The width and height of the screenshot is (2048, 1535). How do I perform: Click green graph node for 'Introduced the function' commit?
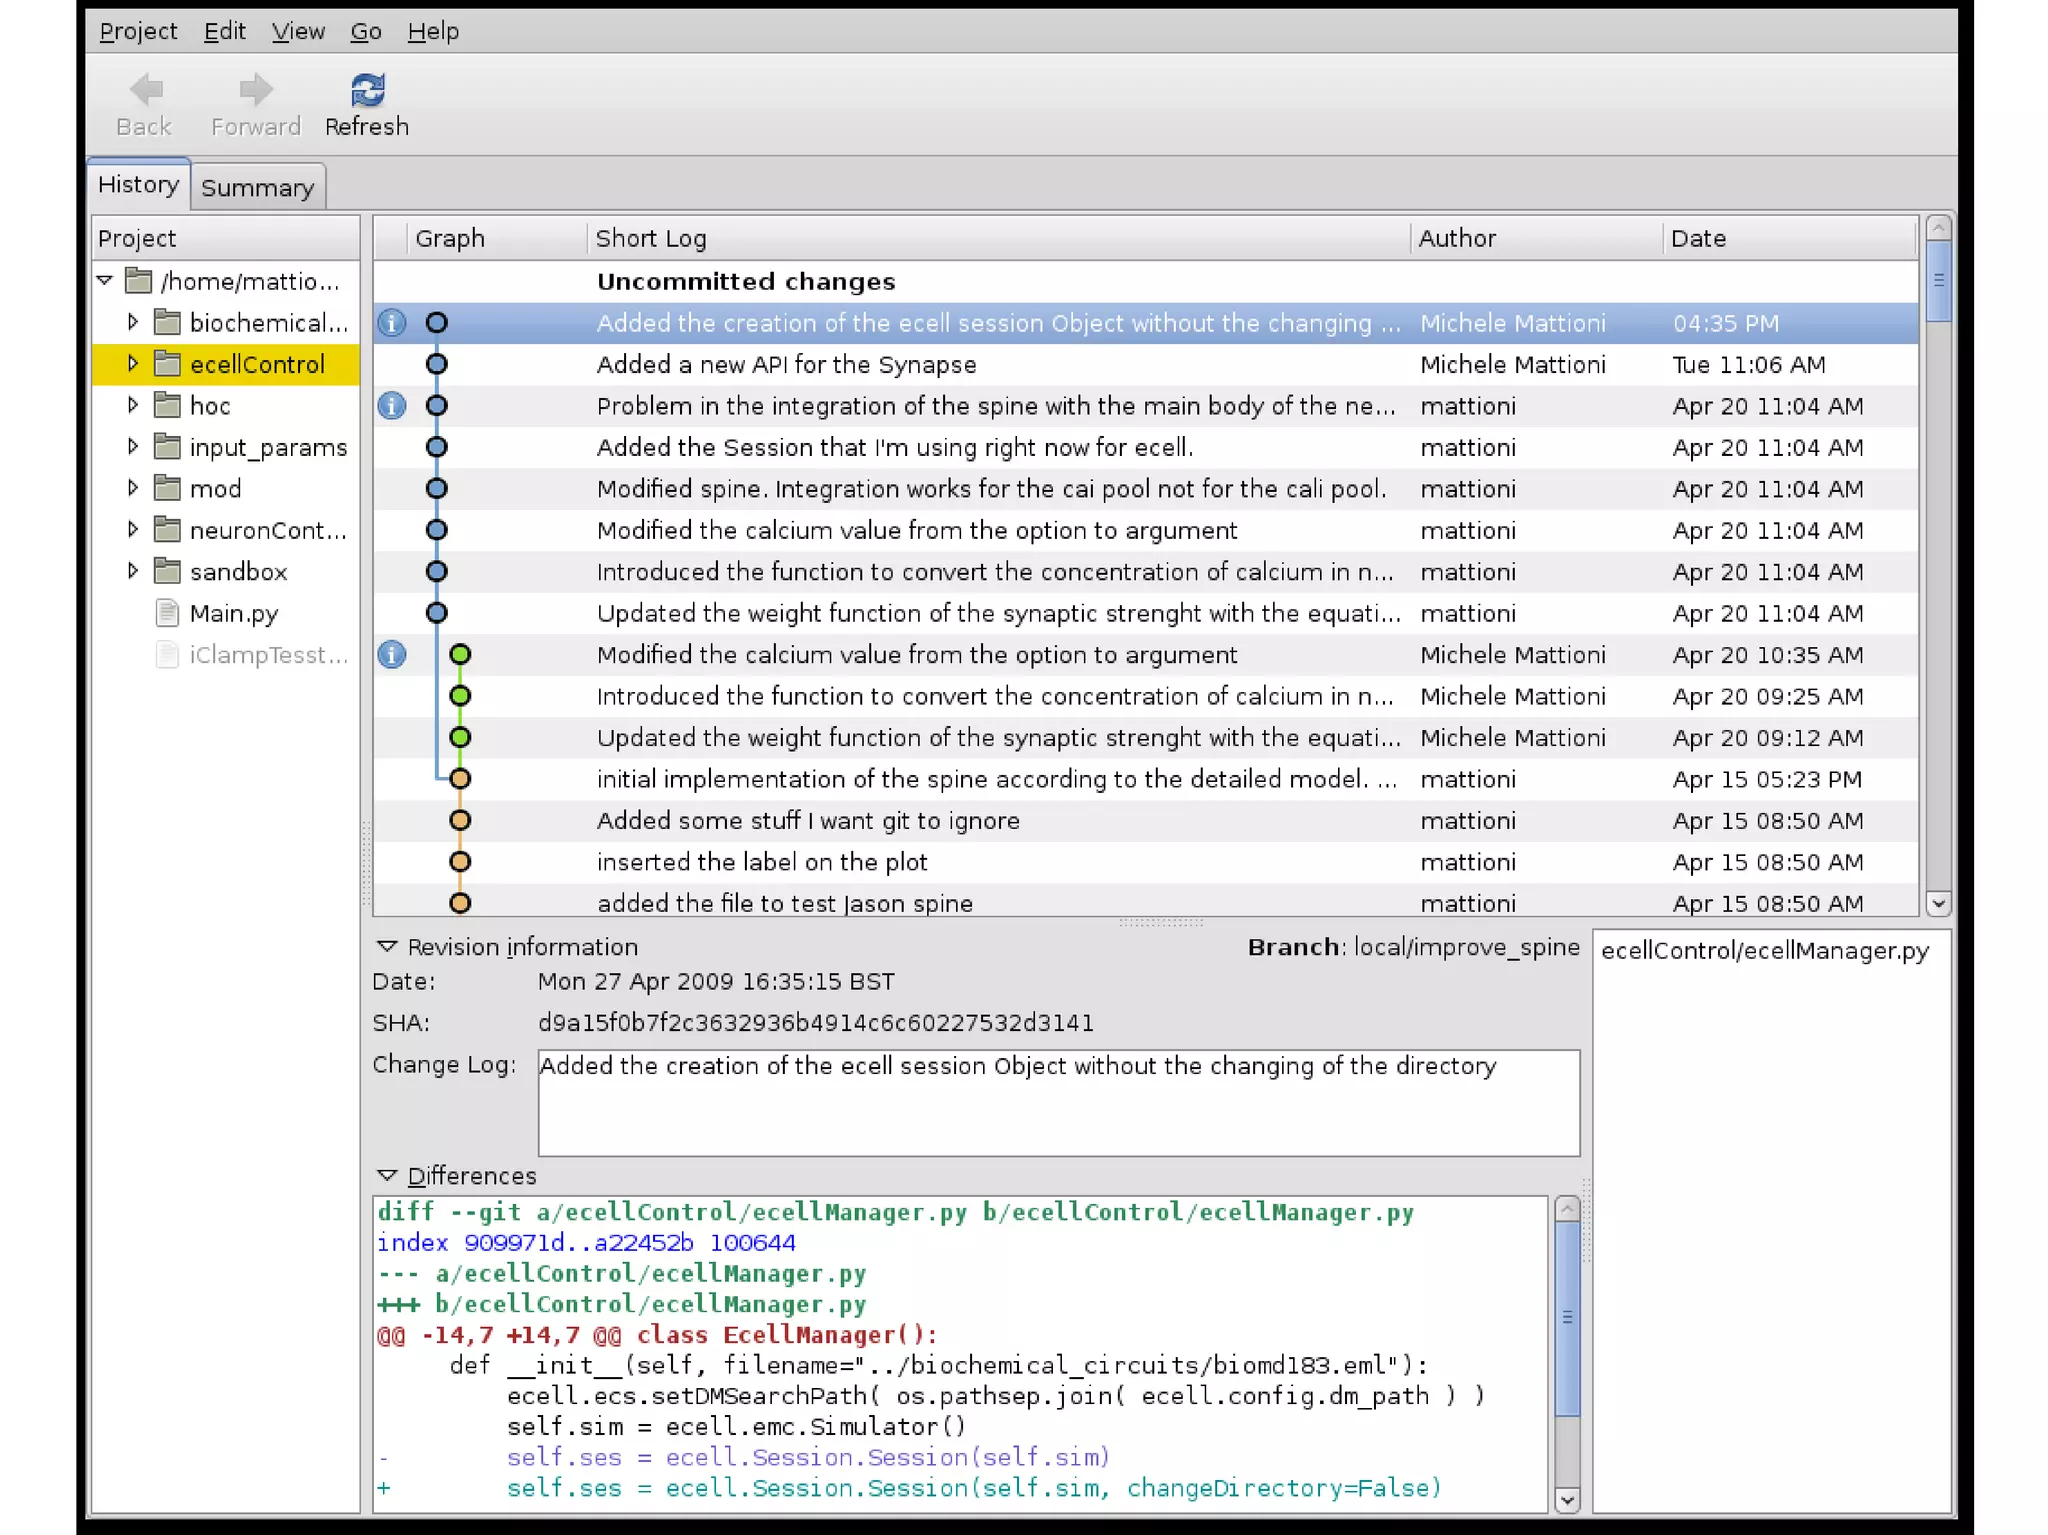460,696
